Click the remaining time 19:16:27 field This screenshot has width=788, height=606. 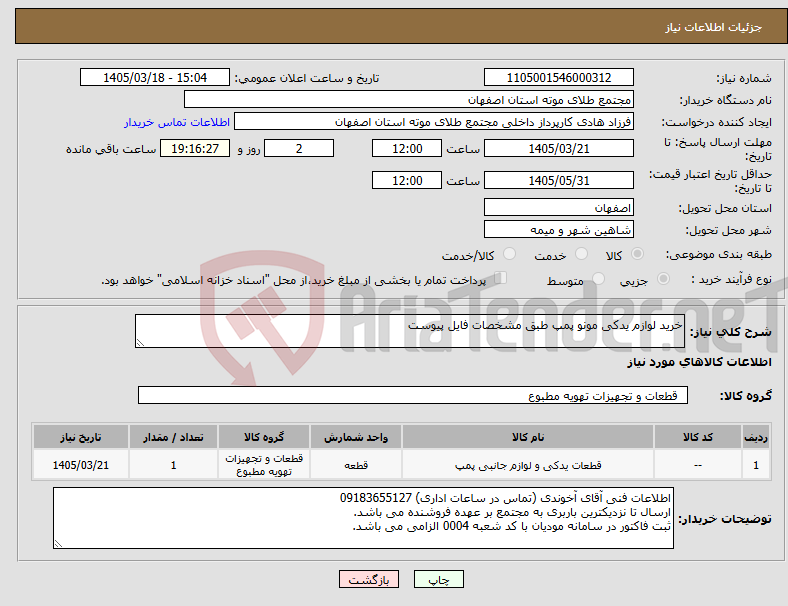coord(195,149)
